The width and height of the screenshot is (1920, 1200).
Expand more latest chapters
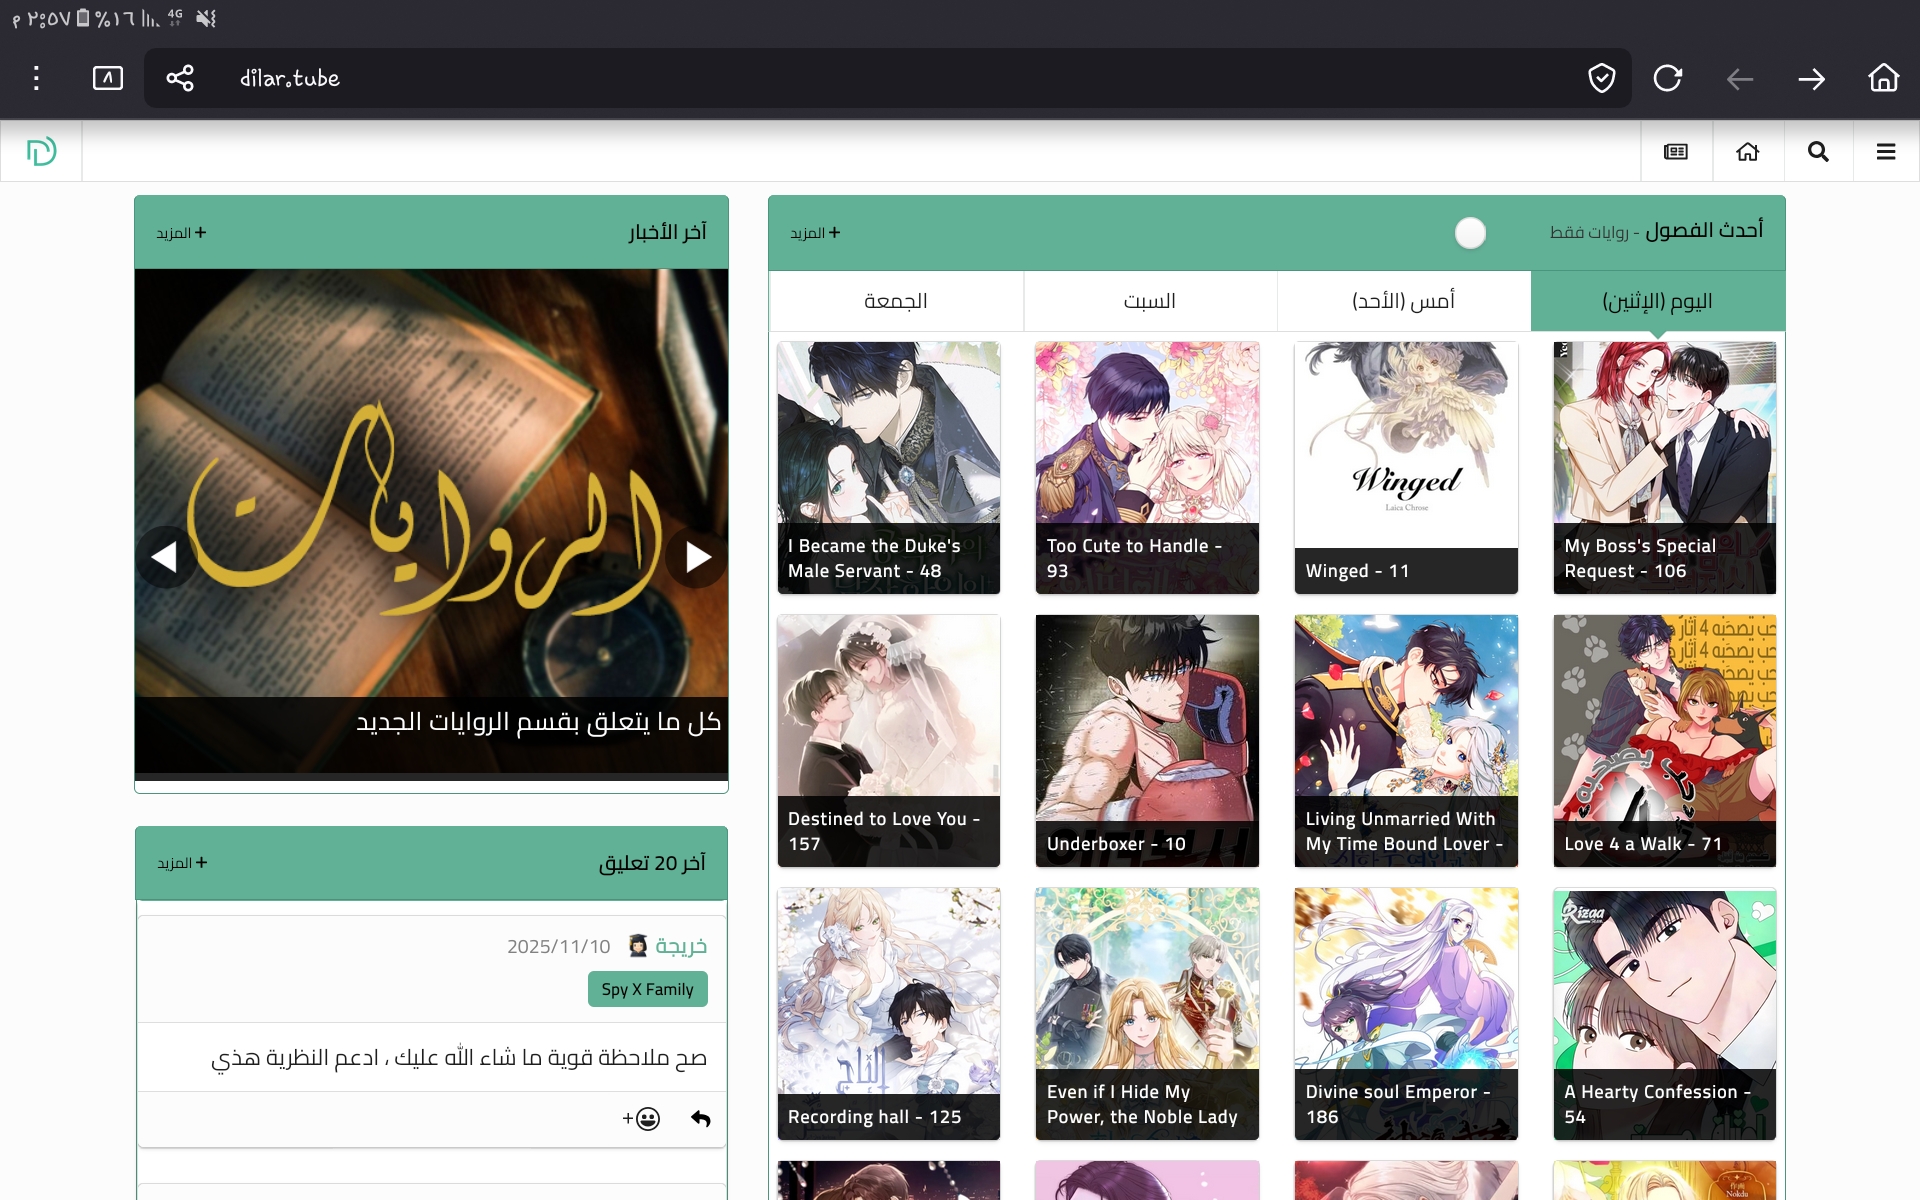coord(815,233)
